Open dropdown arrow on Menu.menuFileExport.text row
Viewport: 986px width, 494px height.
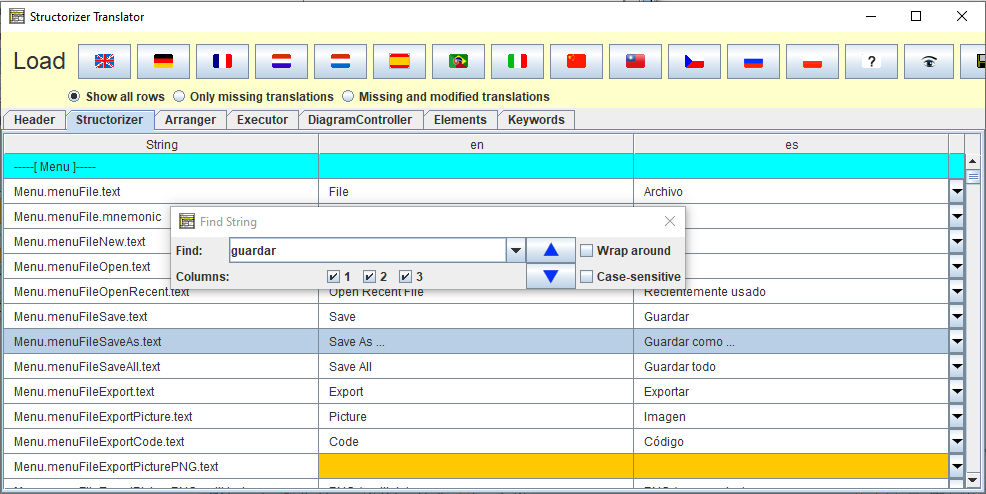956,392
